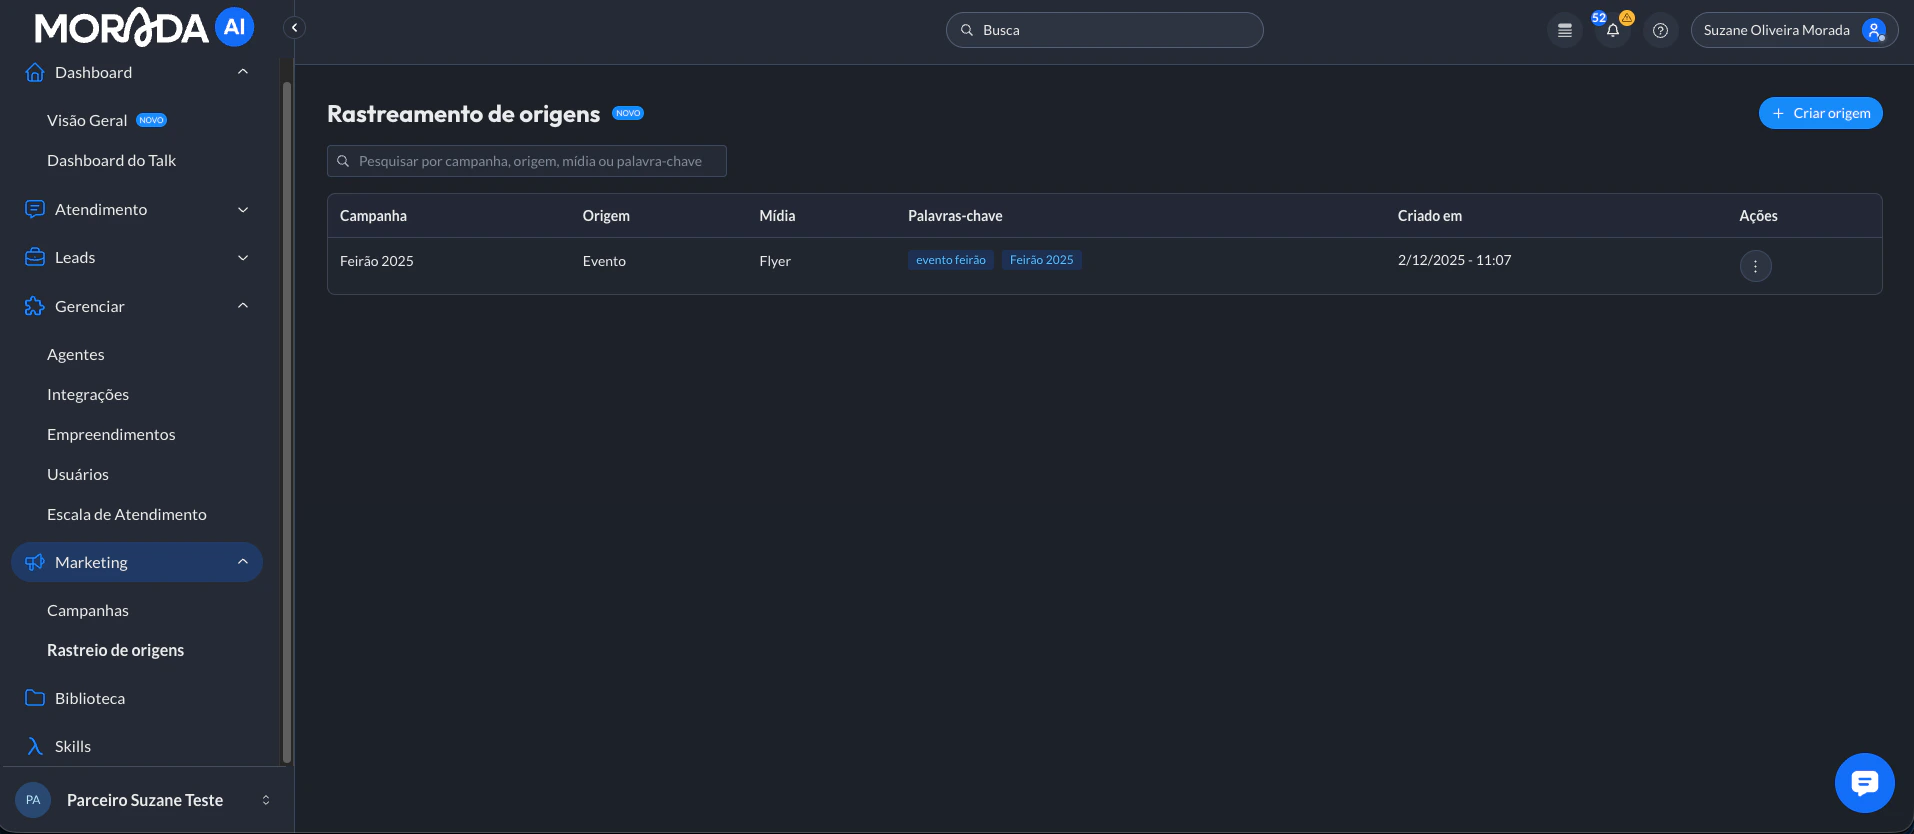This screenshot has height=834, width=1914.
Task: Click the sidebar scrollbar
Action: coord(287,420)
